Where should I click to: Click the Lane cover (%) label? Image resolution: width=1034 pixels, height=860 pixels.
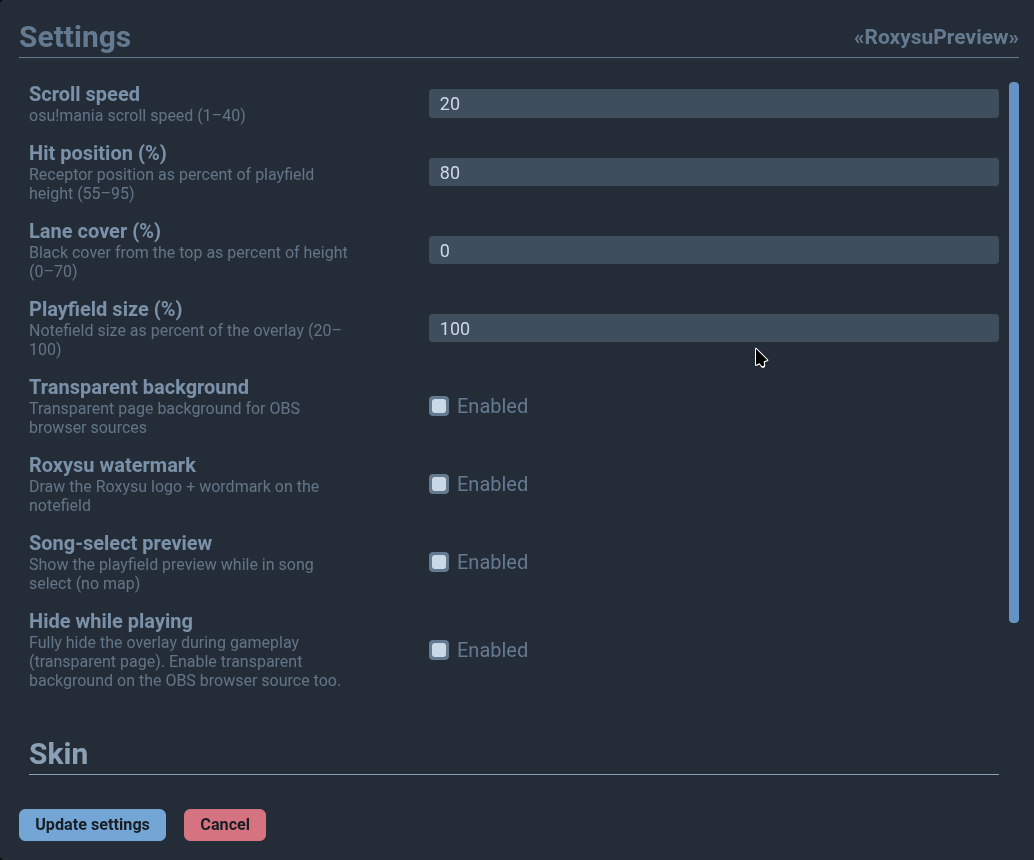tap(95, 231)
